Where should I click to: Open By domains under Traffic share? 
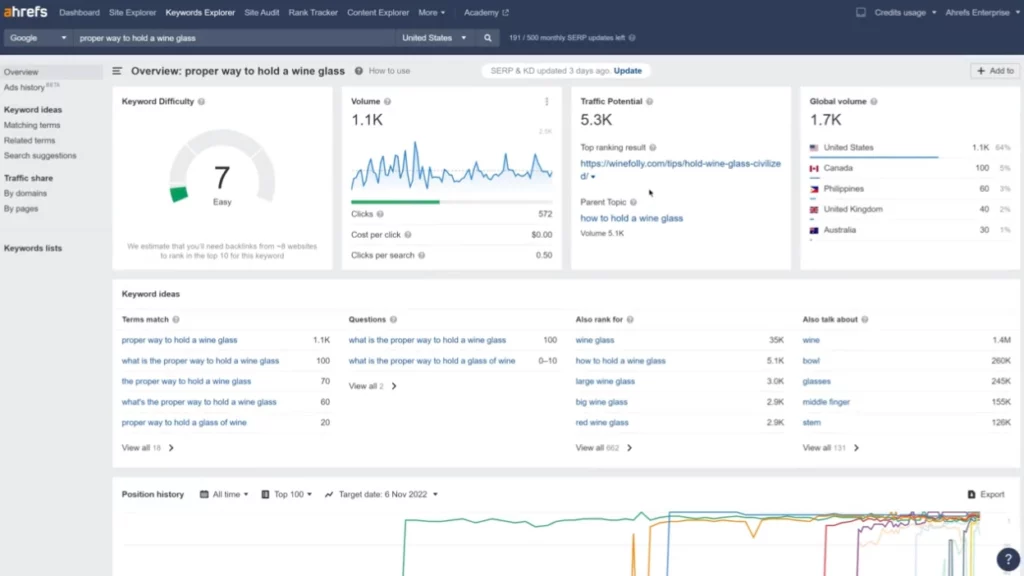(25, 193)
